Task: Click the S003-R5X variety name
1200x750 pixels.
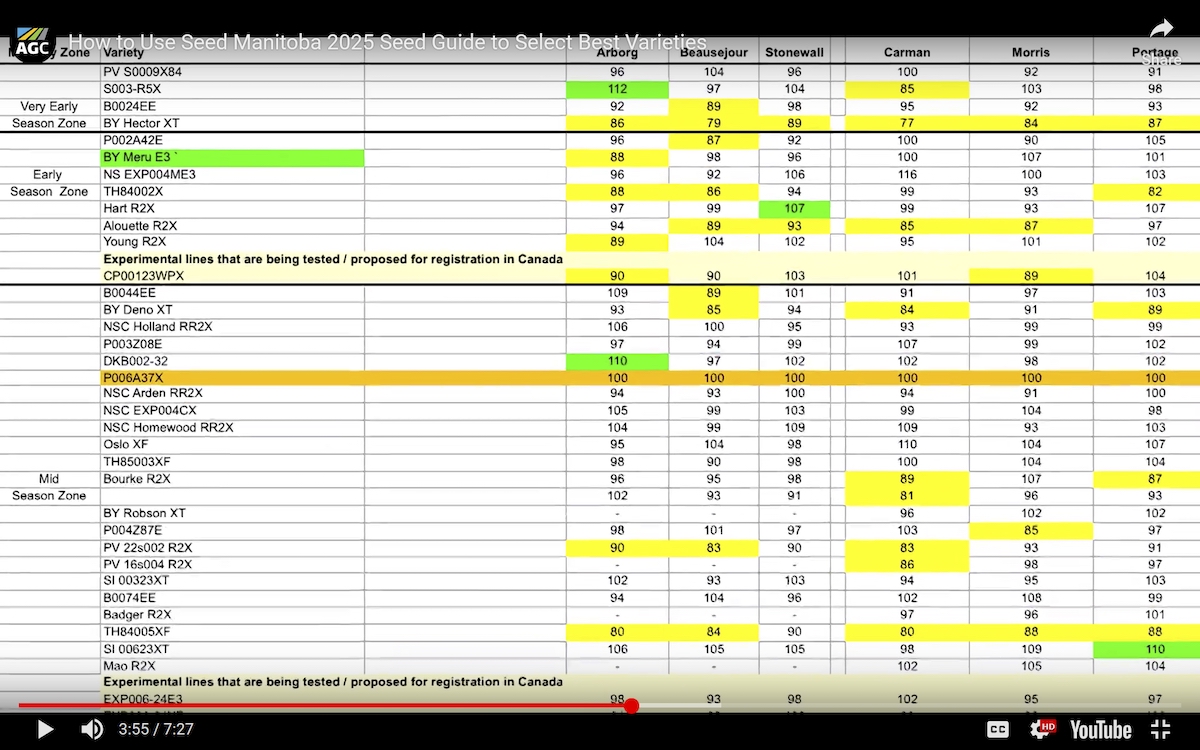Action: pos(132,89)
